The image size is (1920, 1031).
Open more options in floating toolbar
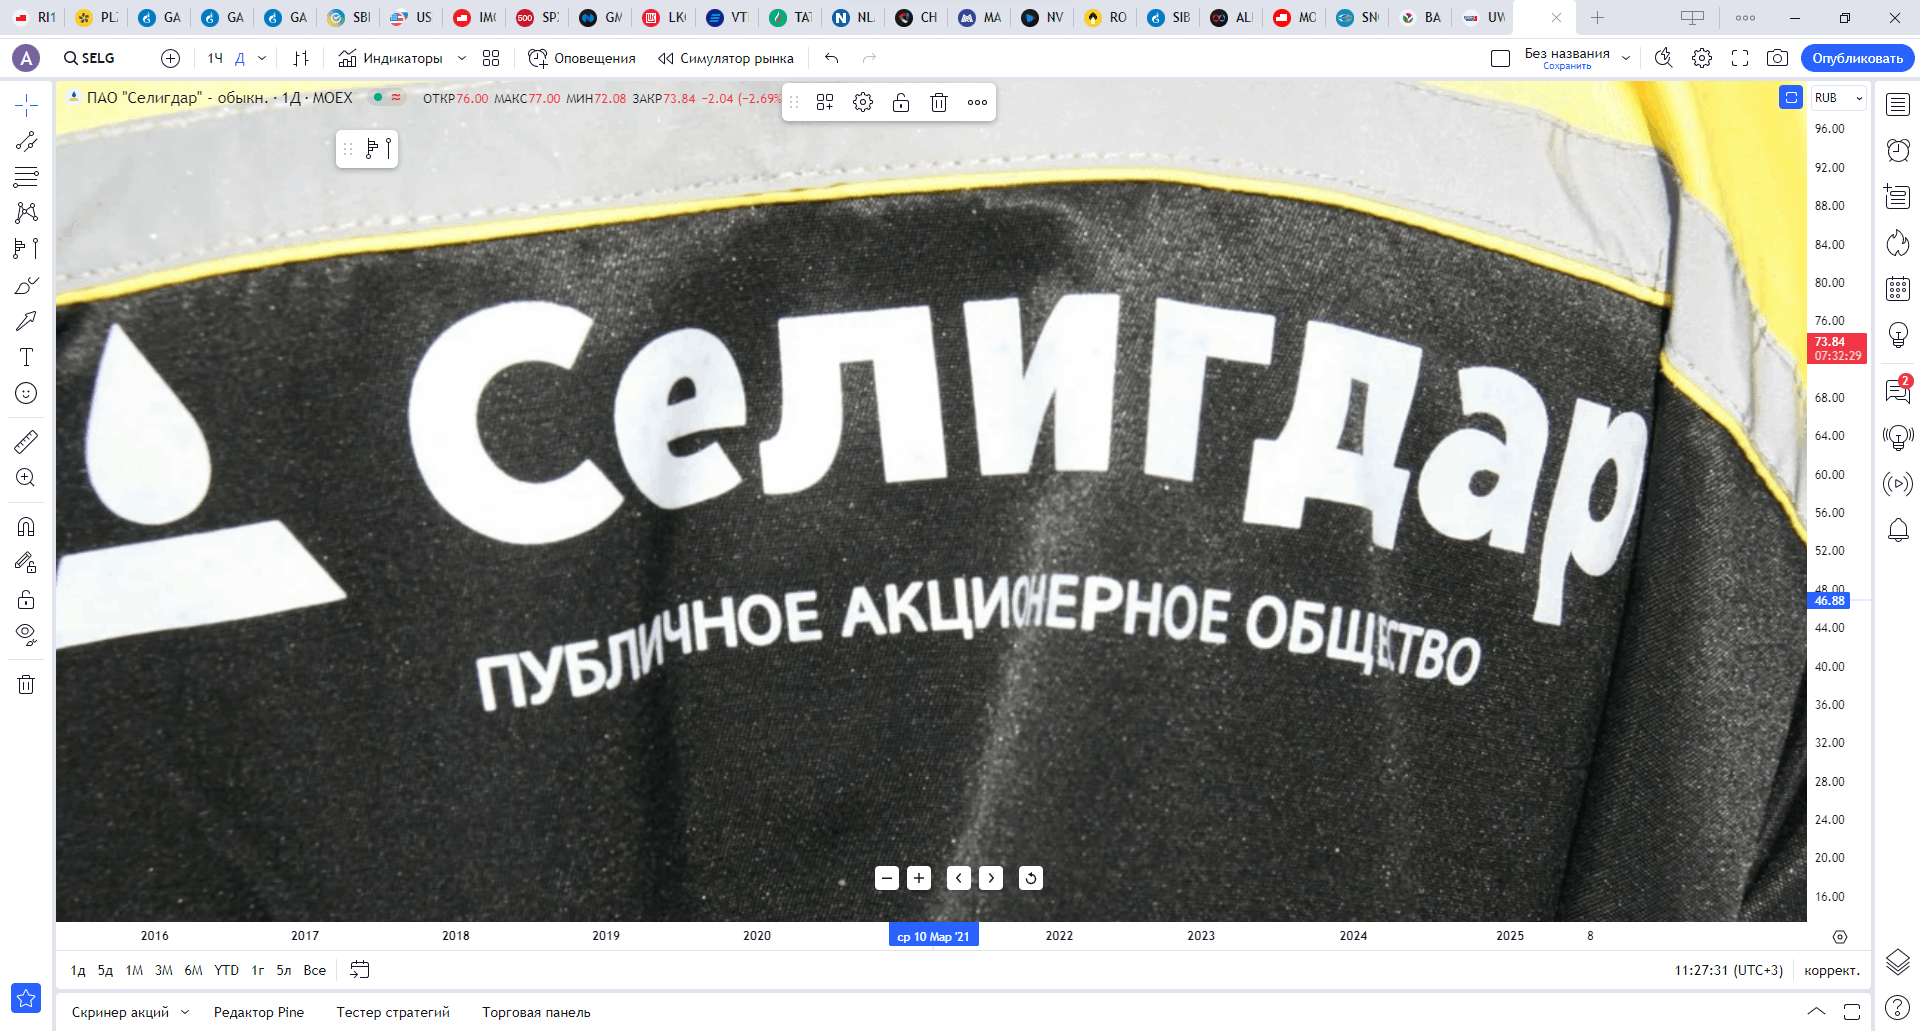click(977, 102)
